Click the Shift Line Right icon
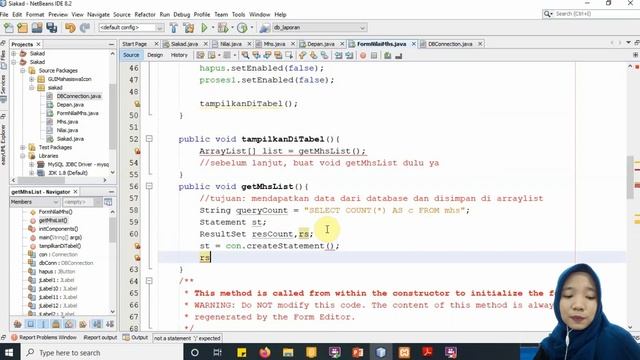 click(349, 55)
